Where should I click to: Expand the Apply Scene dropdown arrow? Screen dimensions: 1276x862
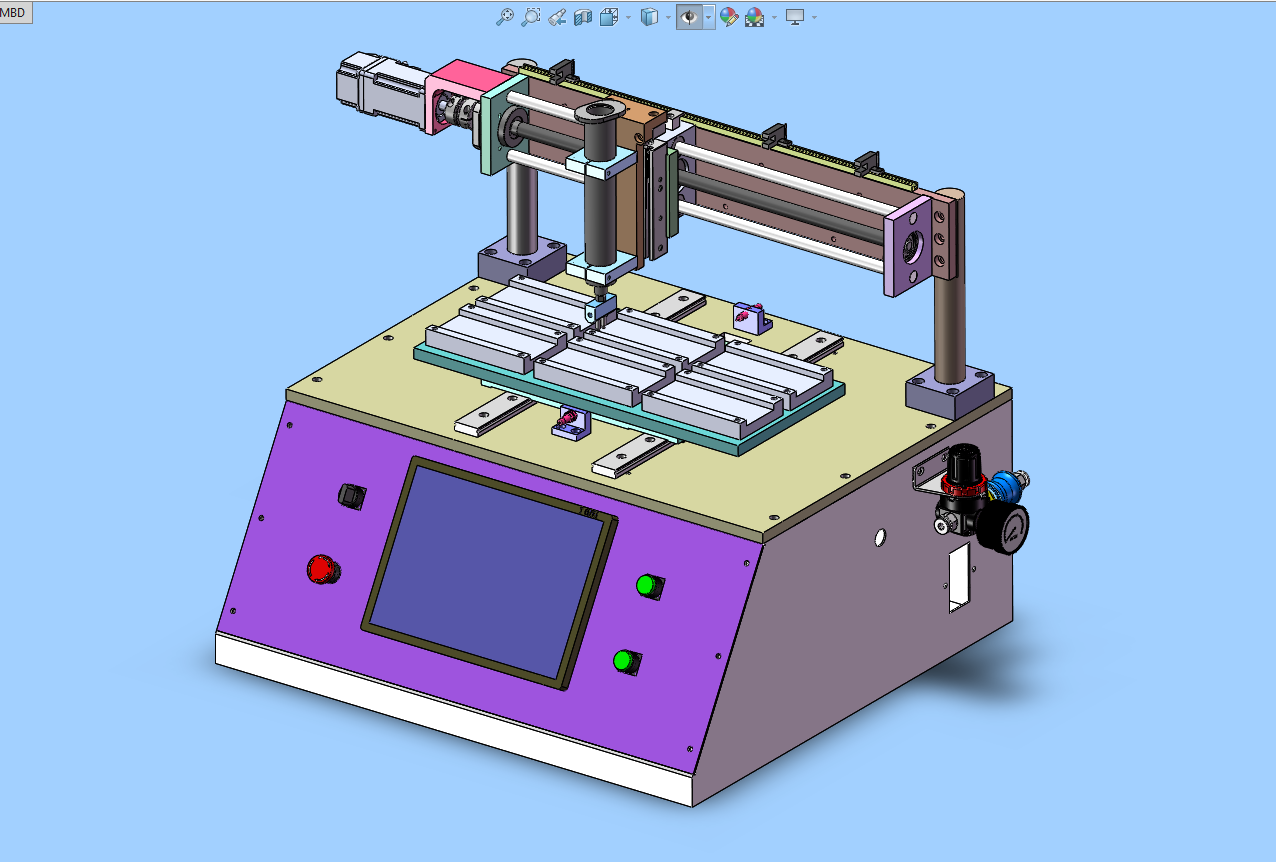774,17
